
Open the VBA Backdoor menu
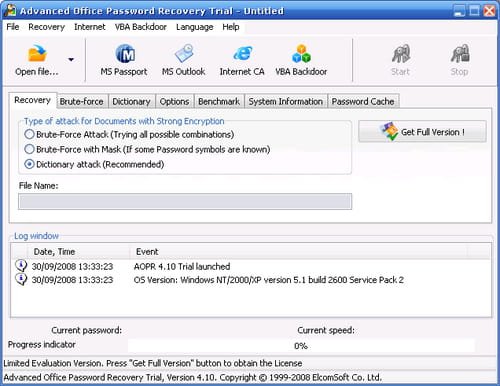[141, 27]
